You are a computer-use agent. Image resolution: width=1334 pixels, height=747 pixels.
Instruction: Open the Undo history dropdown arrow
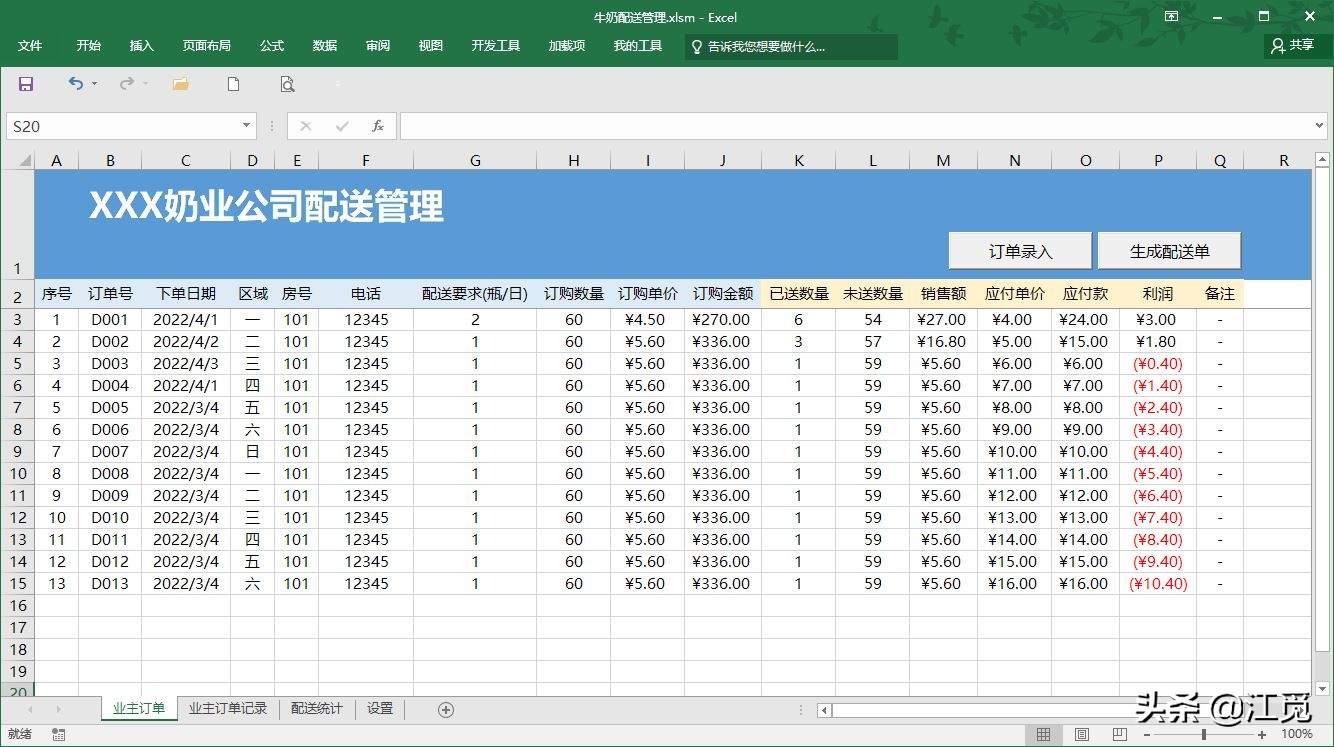coord(95,84)
